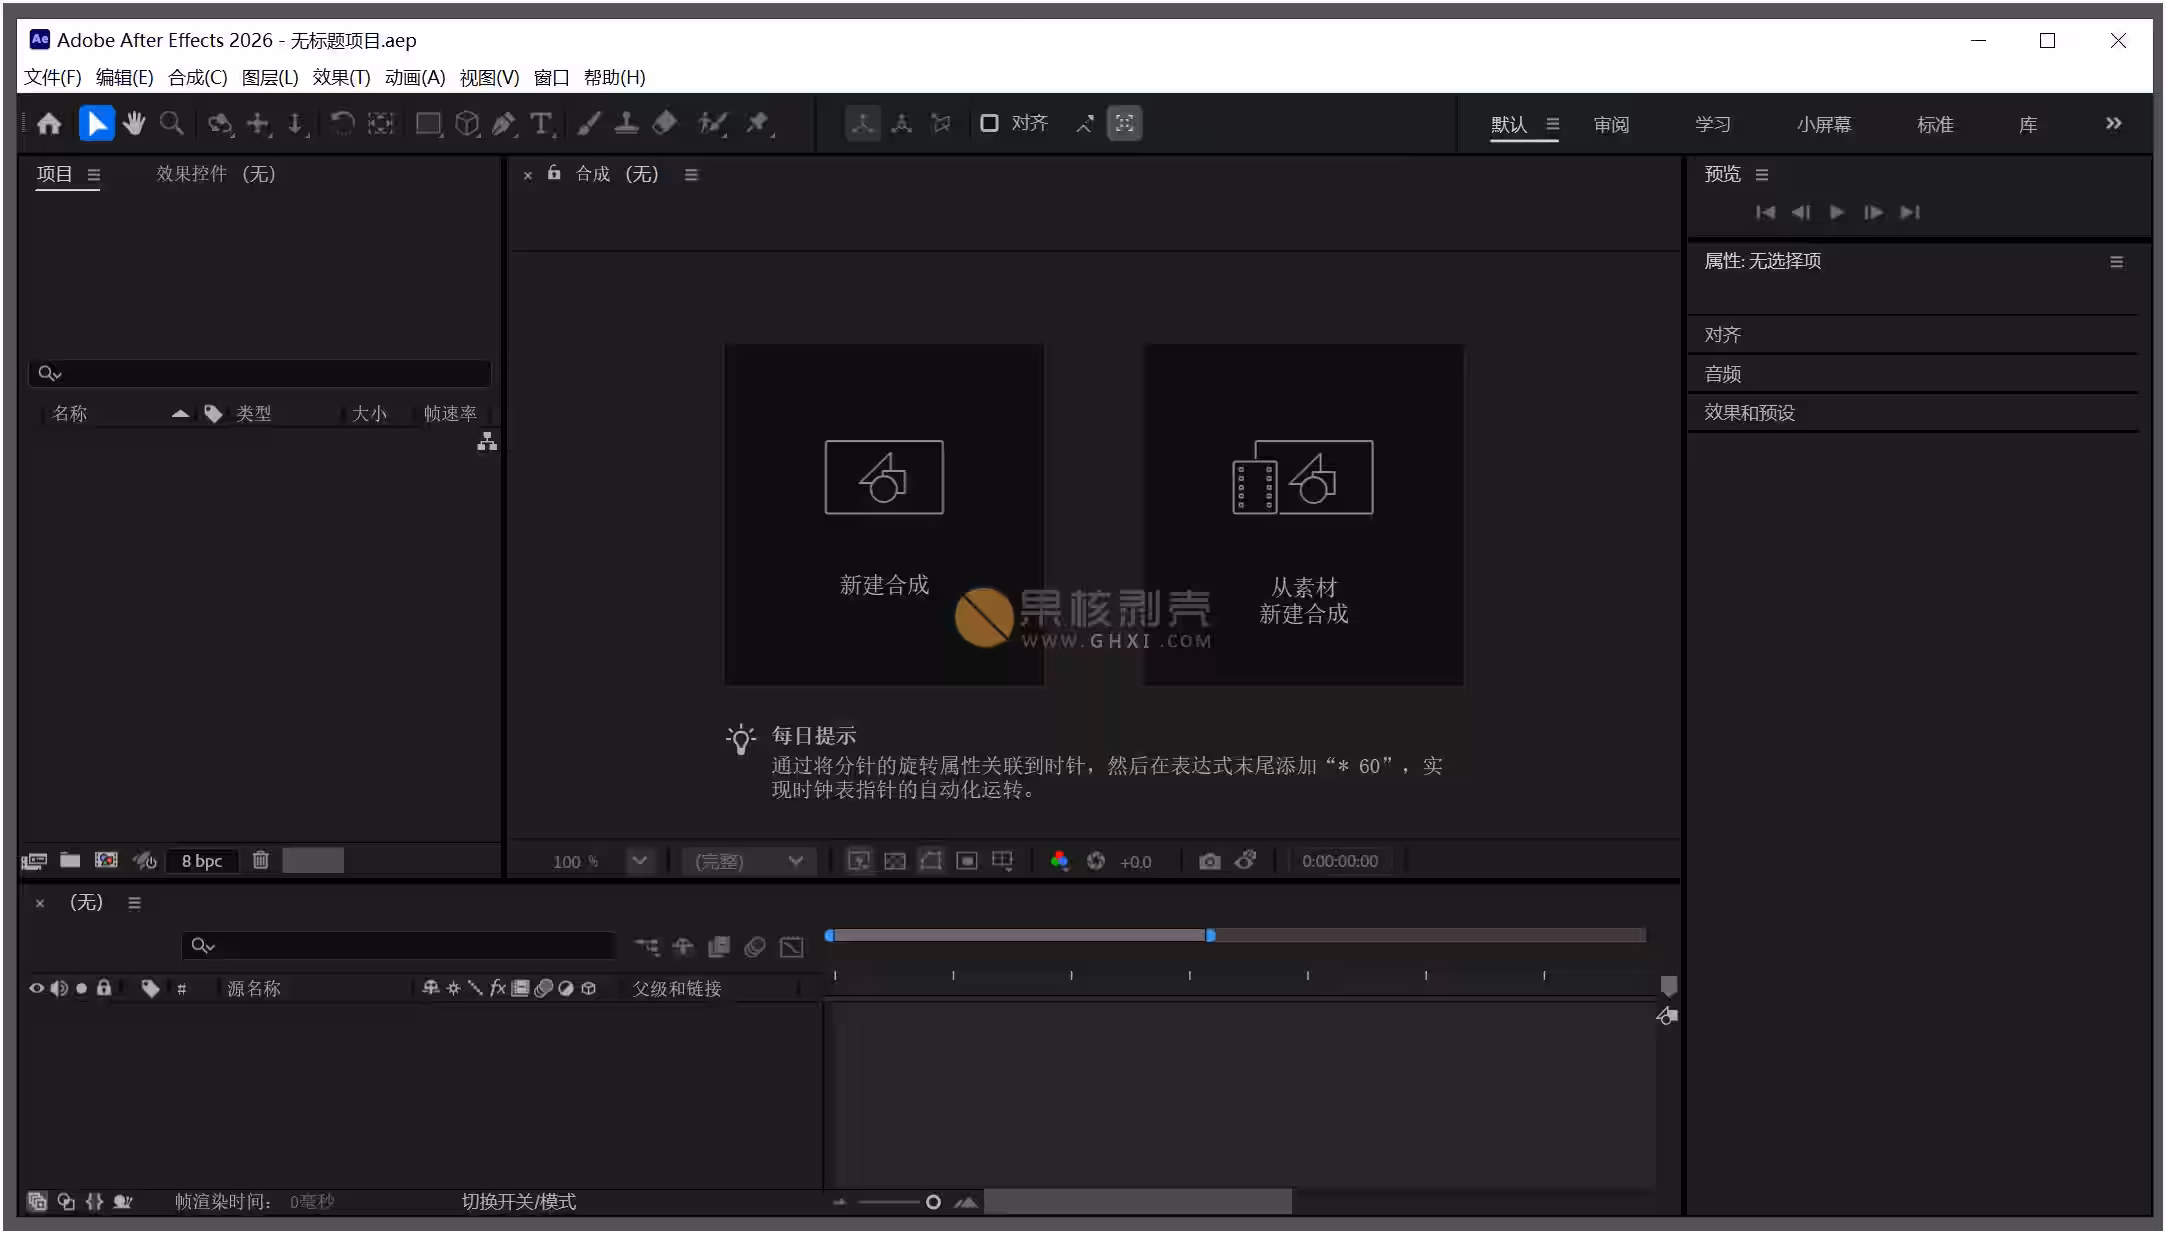Open the 100% magnification dropdown
Image resolution: width=2166 pixels, height=1234 pixels.
639,861
